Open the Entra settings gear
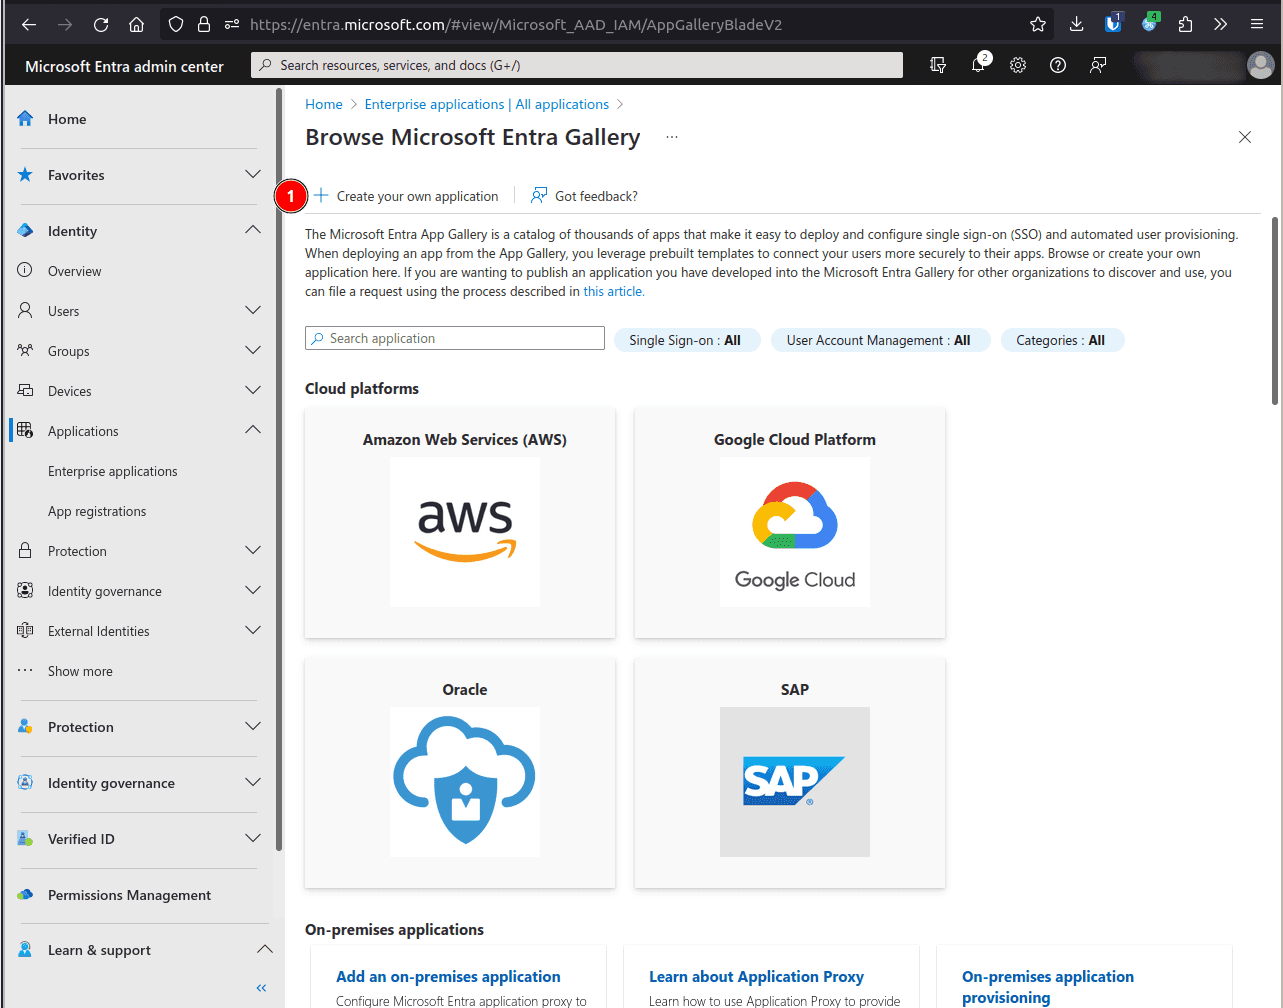The width and height of the screenshot is (1283, 1008). click(x=1018, y=65)
